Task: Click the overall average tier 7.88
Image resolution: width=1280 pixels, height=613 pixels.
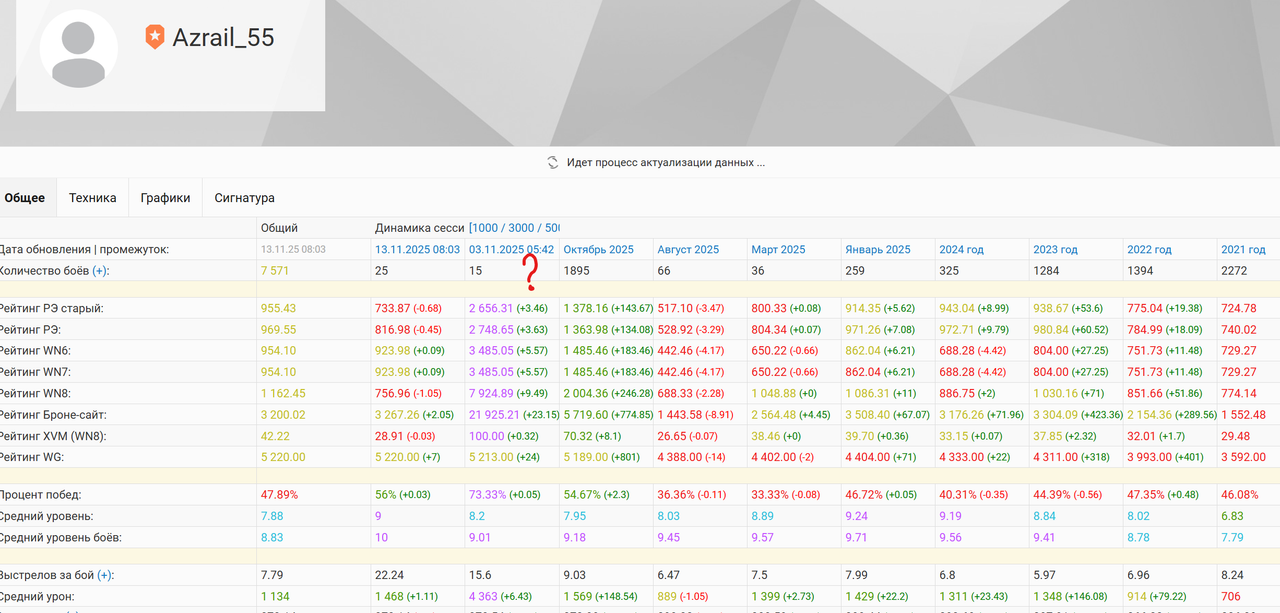Action: (x=273, y=516)
